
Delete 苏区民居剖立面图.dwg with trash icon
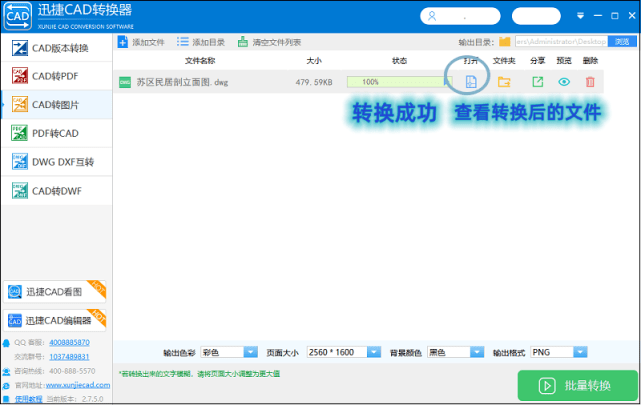point(590,82)
